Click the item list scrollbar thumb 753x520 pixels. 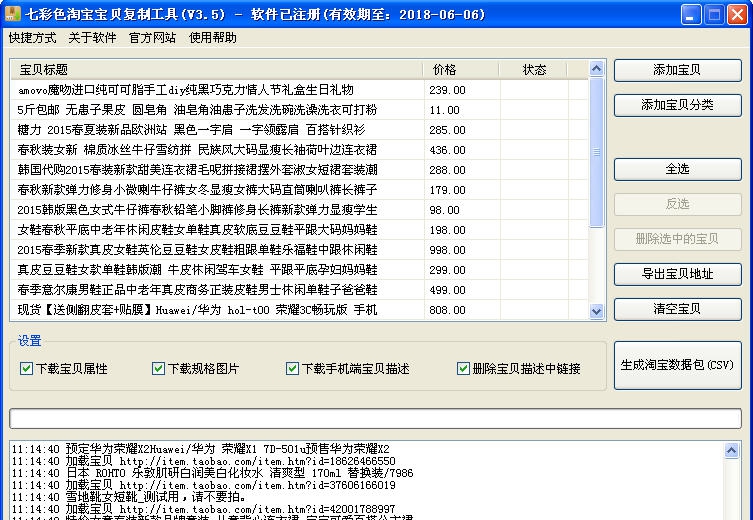pos(596,152)
